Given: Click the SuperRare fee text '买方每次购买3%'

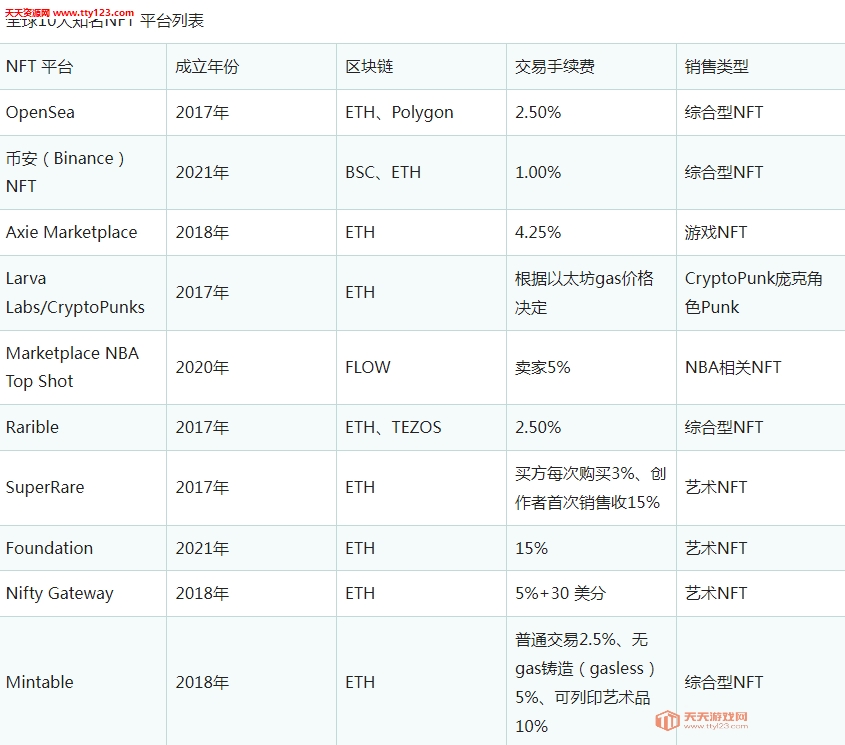Looking at the screenshot, I should click(574, 473).
